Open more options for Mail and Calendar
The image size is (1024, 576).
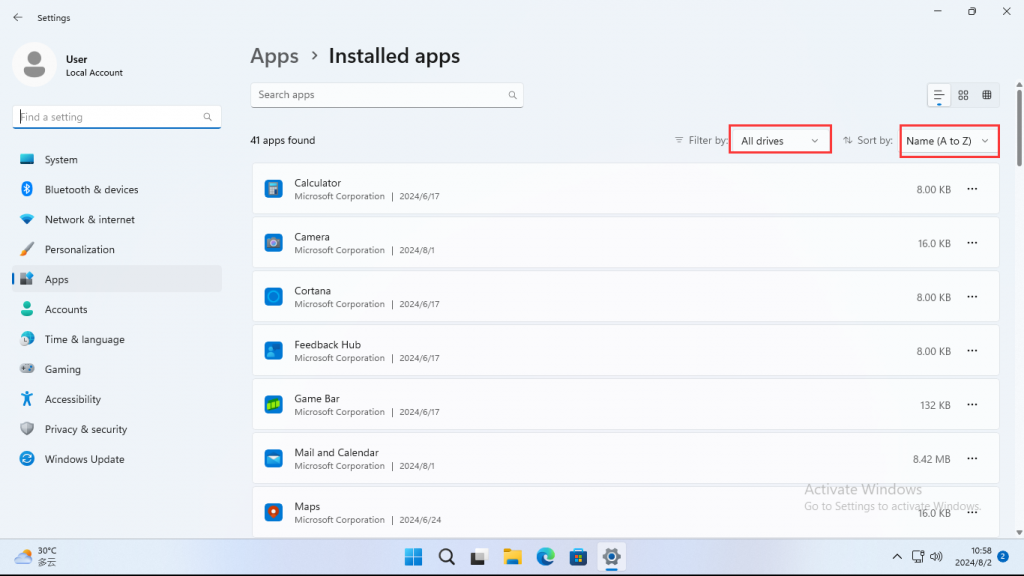(972, 458)
